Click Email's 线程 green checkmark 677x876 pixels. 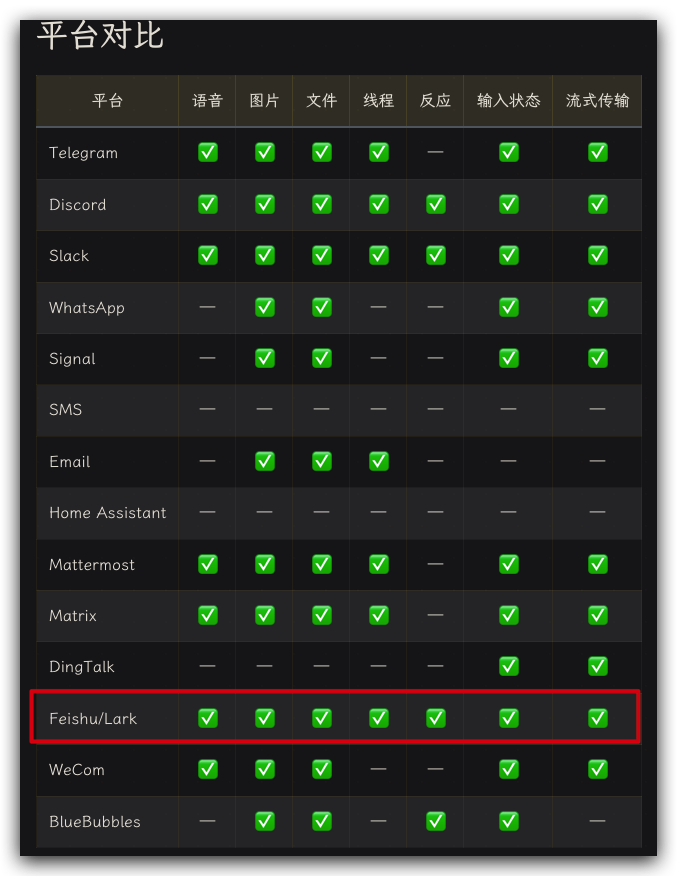pos(378,461)
